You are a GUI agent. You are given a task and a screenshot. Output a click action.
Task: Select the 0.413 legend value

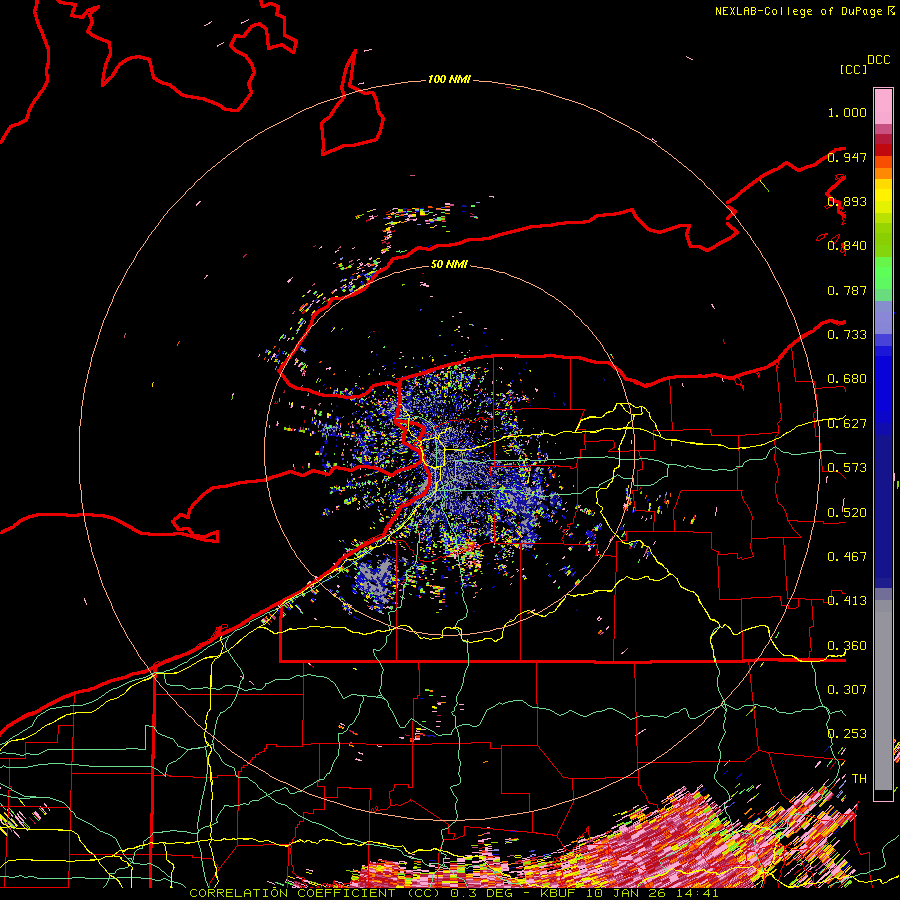847,601
